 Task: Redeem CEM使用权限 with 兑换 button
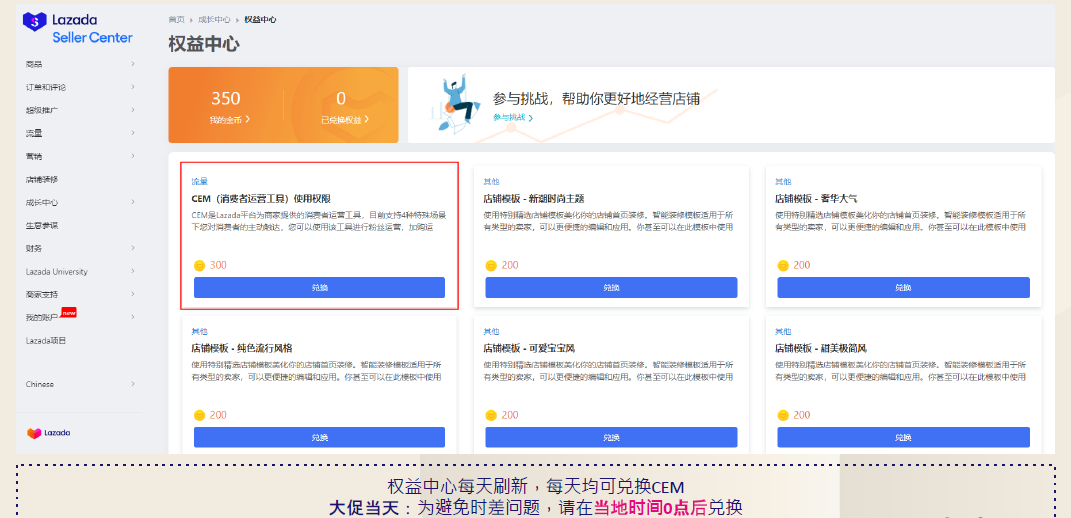[320, 287]
